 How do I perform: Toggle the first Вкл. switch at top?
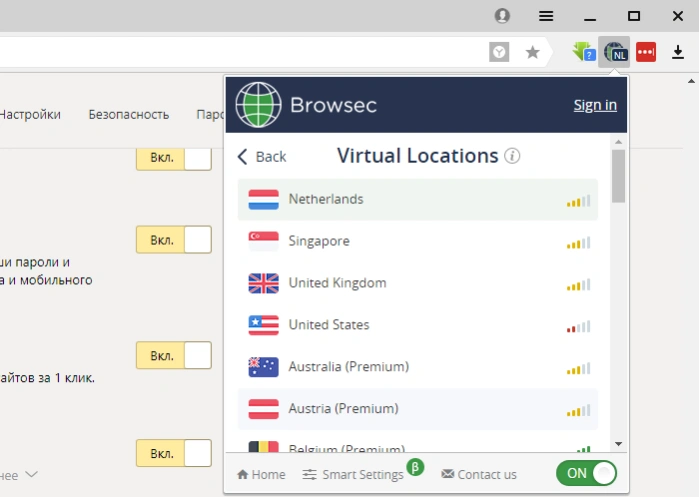(x=174, y=159)
